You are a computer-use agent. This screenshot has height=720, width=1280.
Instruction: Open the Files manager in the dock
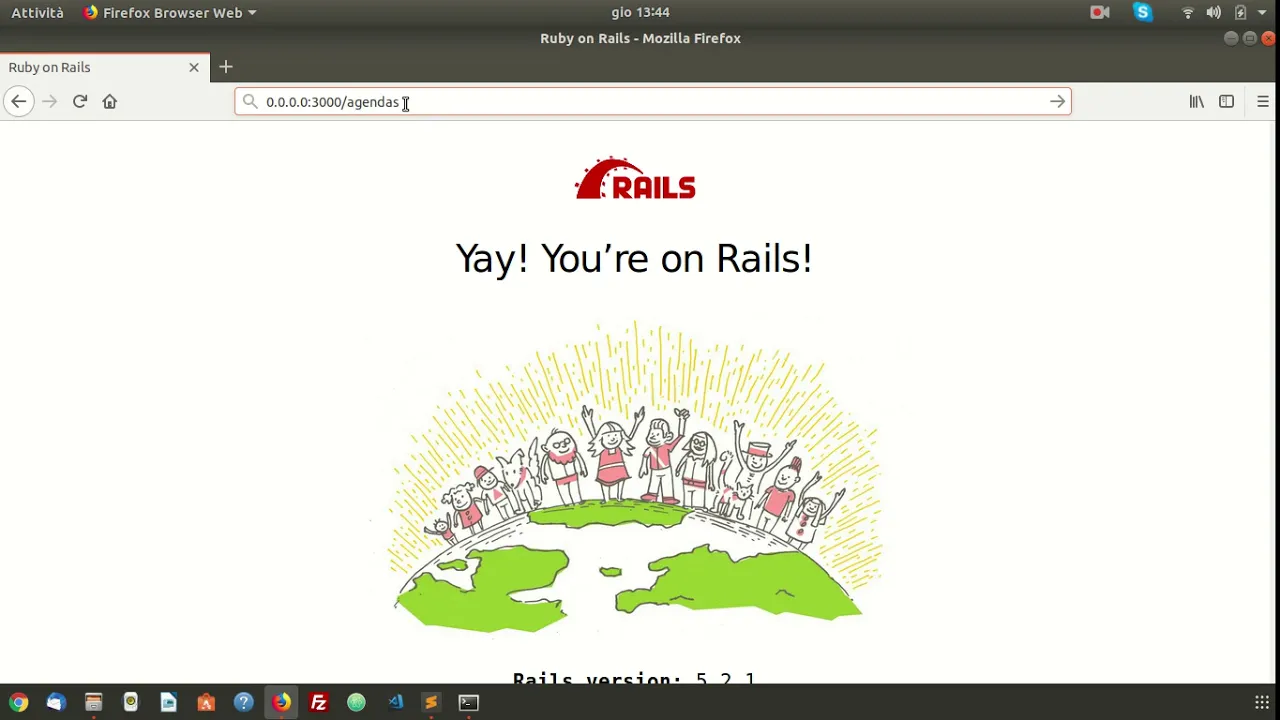pos(93,702)
